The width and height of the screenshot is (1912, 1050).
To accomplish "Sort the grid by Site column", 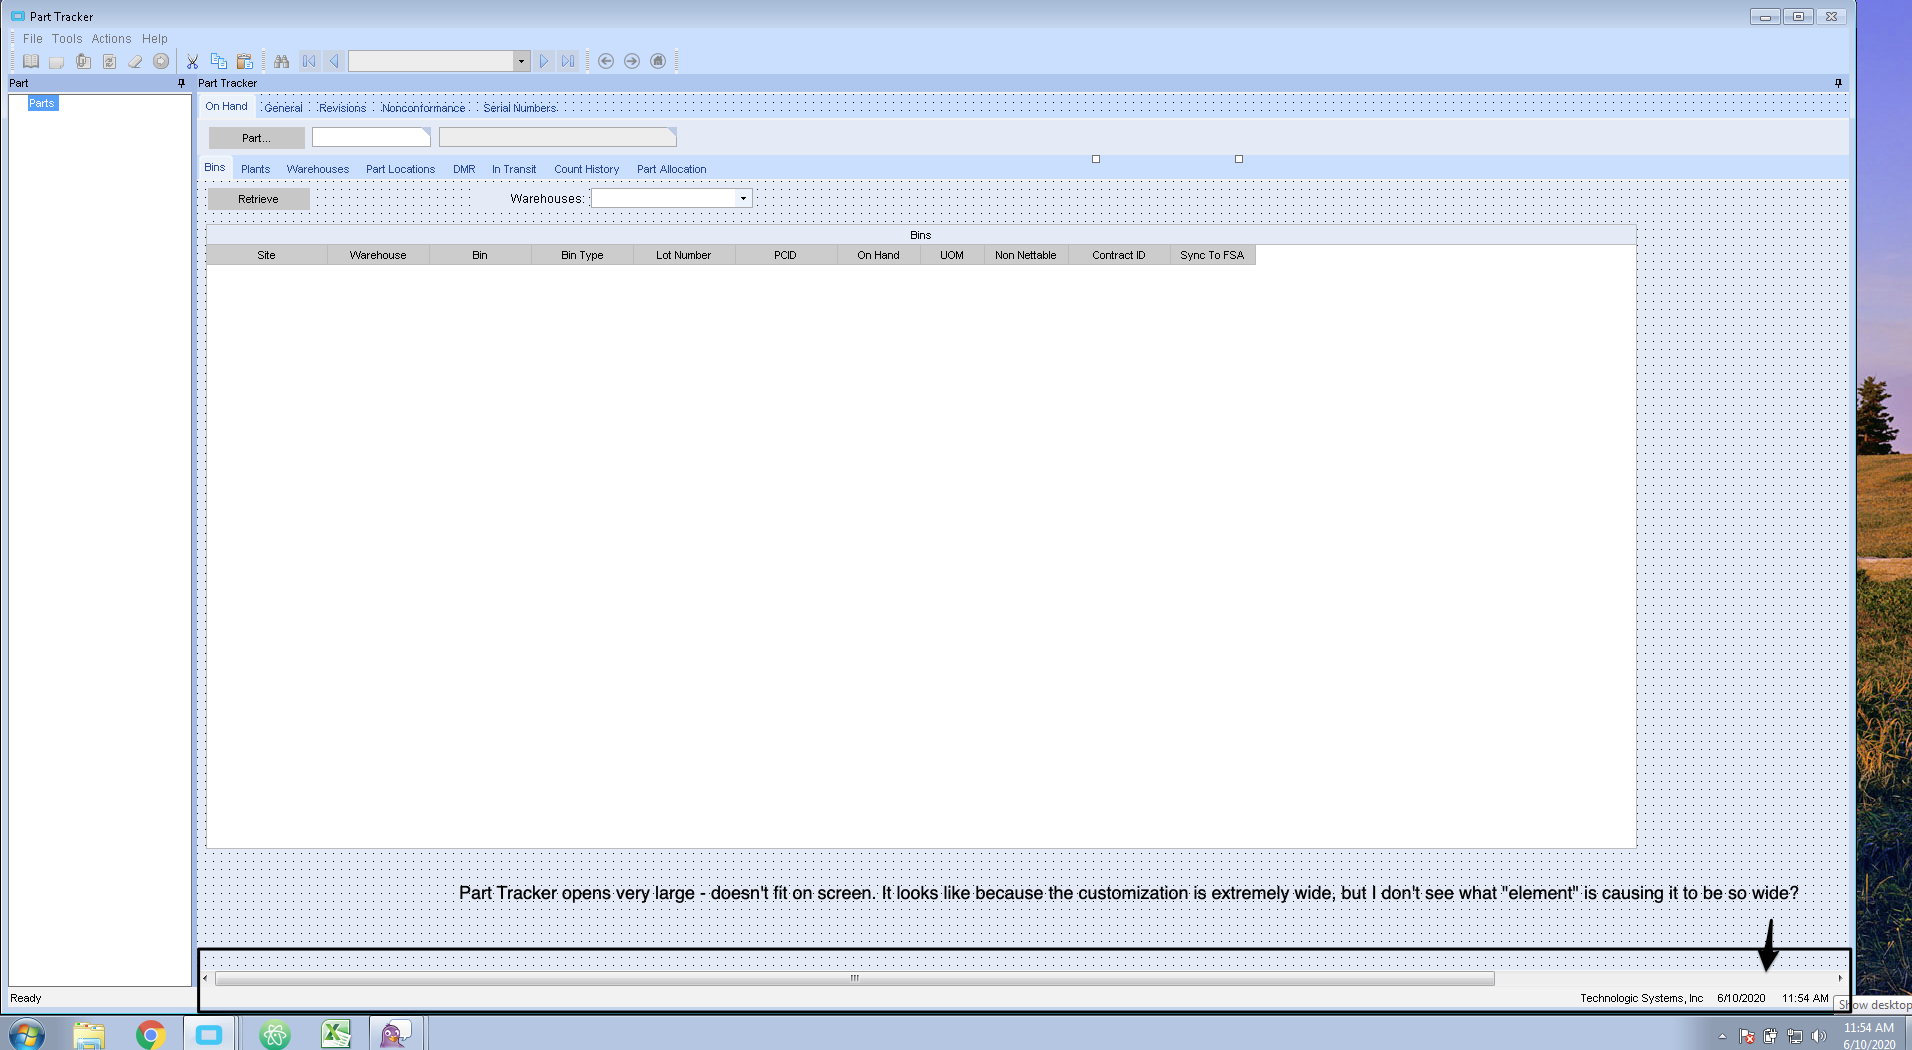I will [x=266, y=255].
